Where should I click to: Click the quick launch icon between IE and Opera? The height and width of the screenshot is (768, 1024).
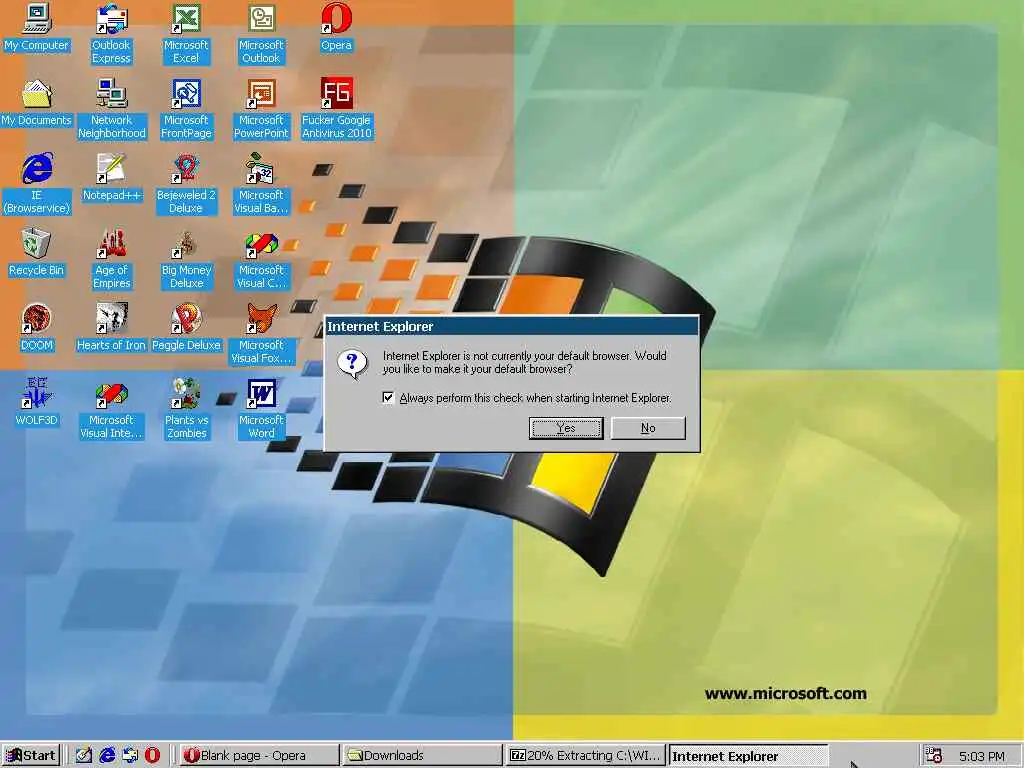tap(130, 756)
